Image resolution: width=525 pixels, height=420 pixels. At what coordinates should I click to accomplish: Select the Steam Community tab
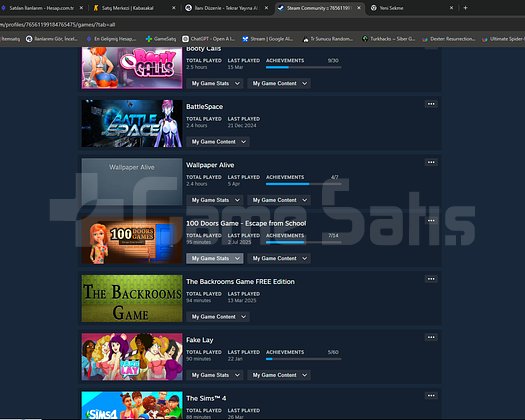click(319, 8)
